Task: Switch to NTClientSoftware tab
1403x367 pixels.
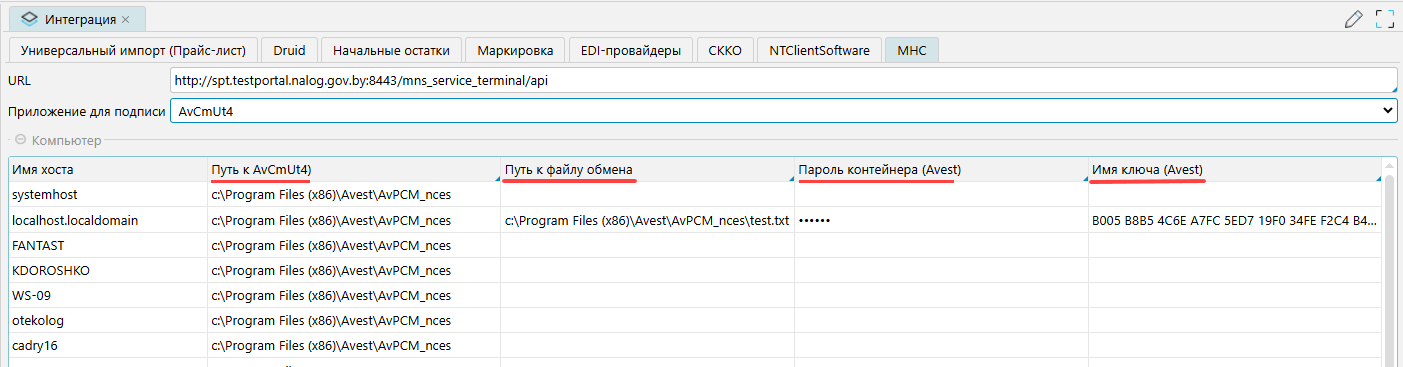Action: [x=819, y=50]
